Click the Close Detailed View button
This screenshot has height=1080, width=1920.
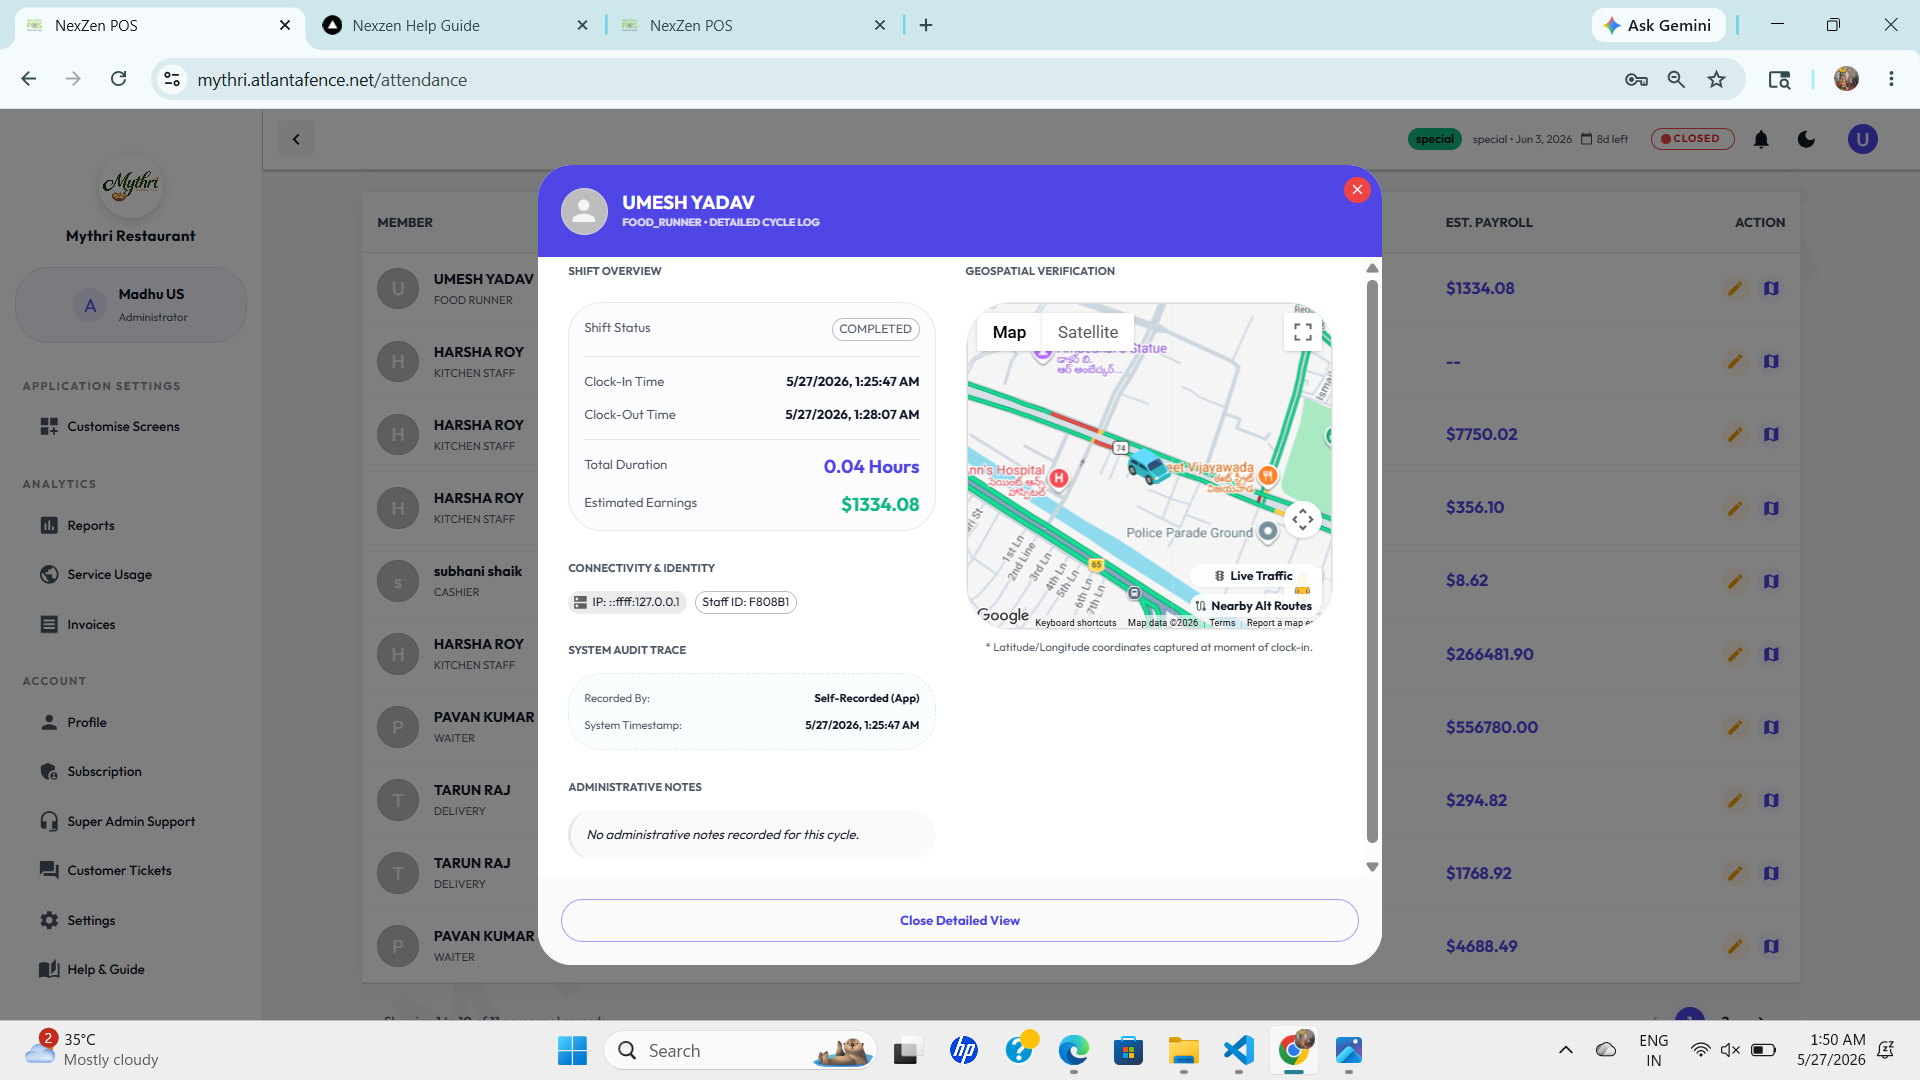(960, 920)
